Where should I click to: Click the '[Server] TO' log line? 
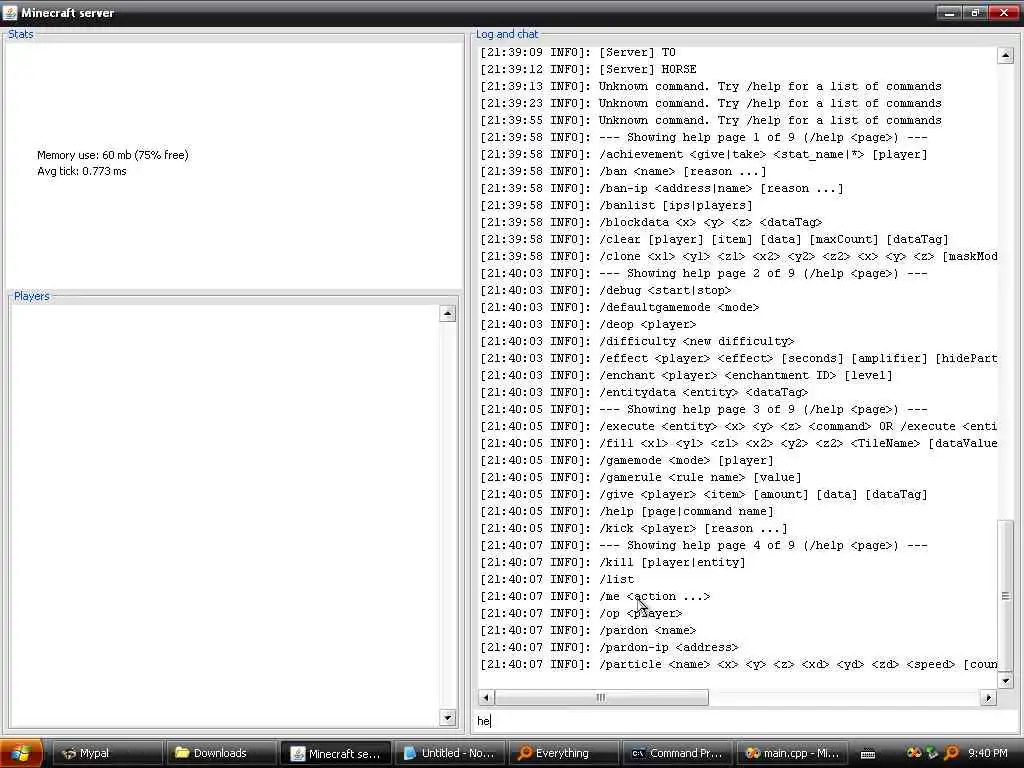coord(578,52)
